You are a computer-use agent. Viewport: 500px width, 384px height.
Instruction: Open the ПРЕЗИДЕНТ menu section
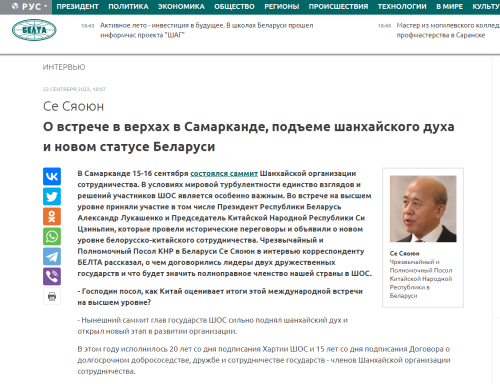(x=77, y=7)
